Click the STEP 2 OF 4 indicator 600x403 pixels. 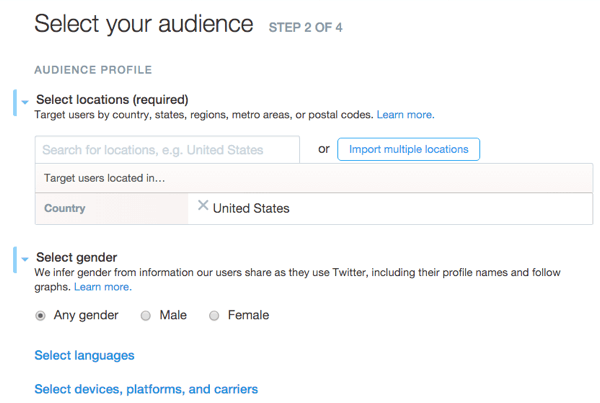(x=305, y=28)
